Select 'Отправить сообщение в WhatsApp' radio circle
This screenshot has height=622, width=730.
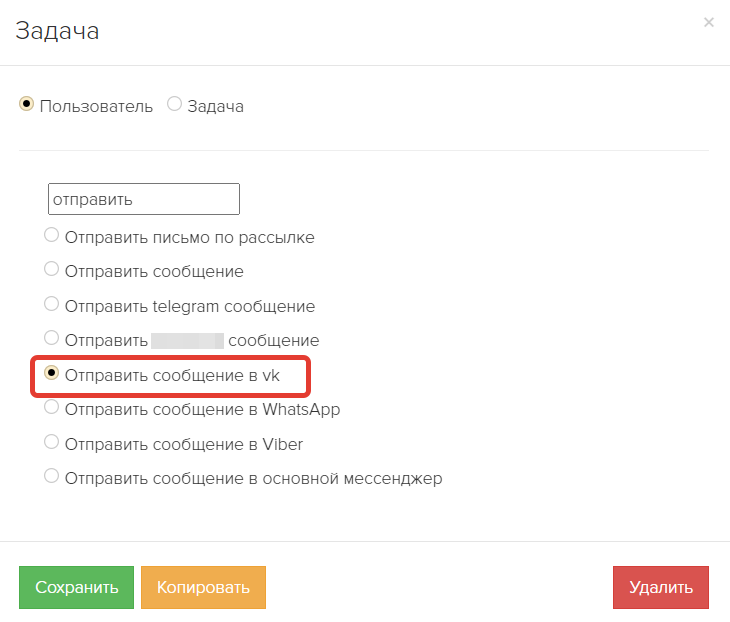click(51, 407)
